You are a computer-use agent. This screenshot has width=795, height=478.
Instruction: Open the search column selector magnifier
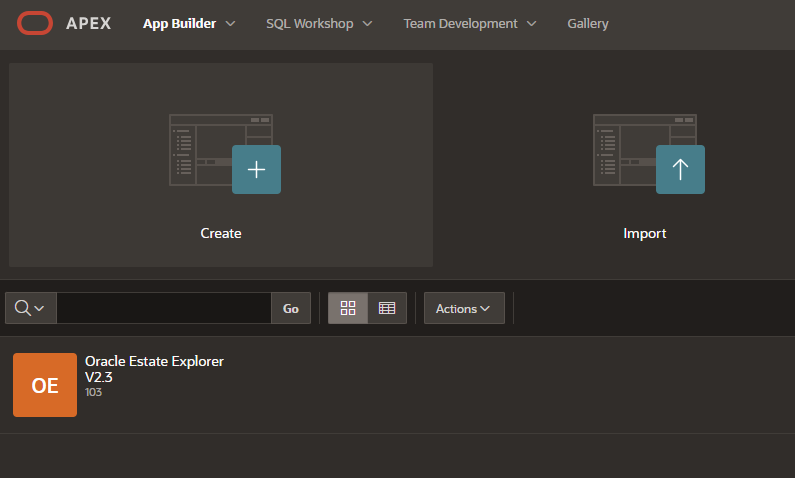click(x=30, y=308)
